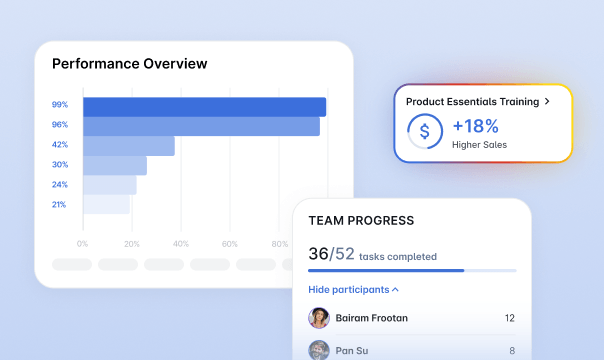The height and width of the screenshot is (360, 604).
Task: Click Pan Su's task count 8
Action: click(512, 351)
